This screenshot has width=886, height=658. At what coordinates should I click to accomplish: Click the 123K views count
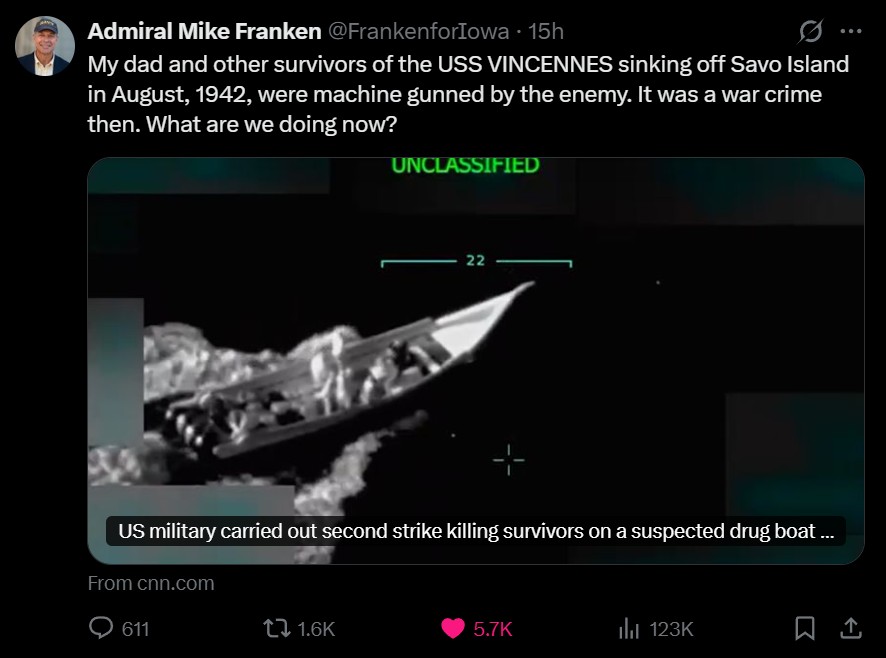pos(671,629)
